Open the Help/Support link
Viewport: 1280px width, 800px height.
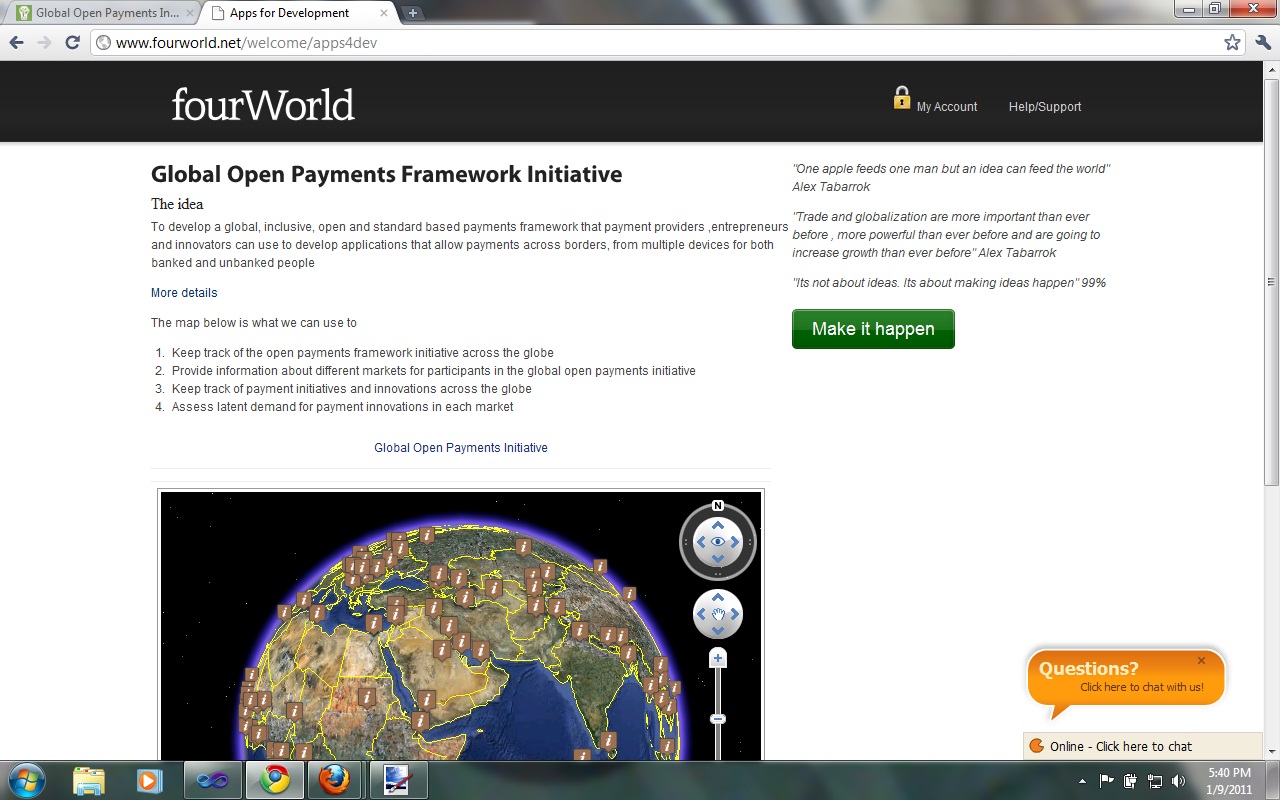click(x=1045, y=107)
